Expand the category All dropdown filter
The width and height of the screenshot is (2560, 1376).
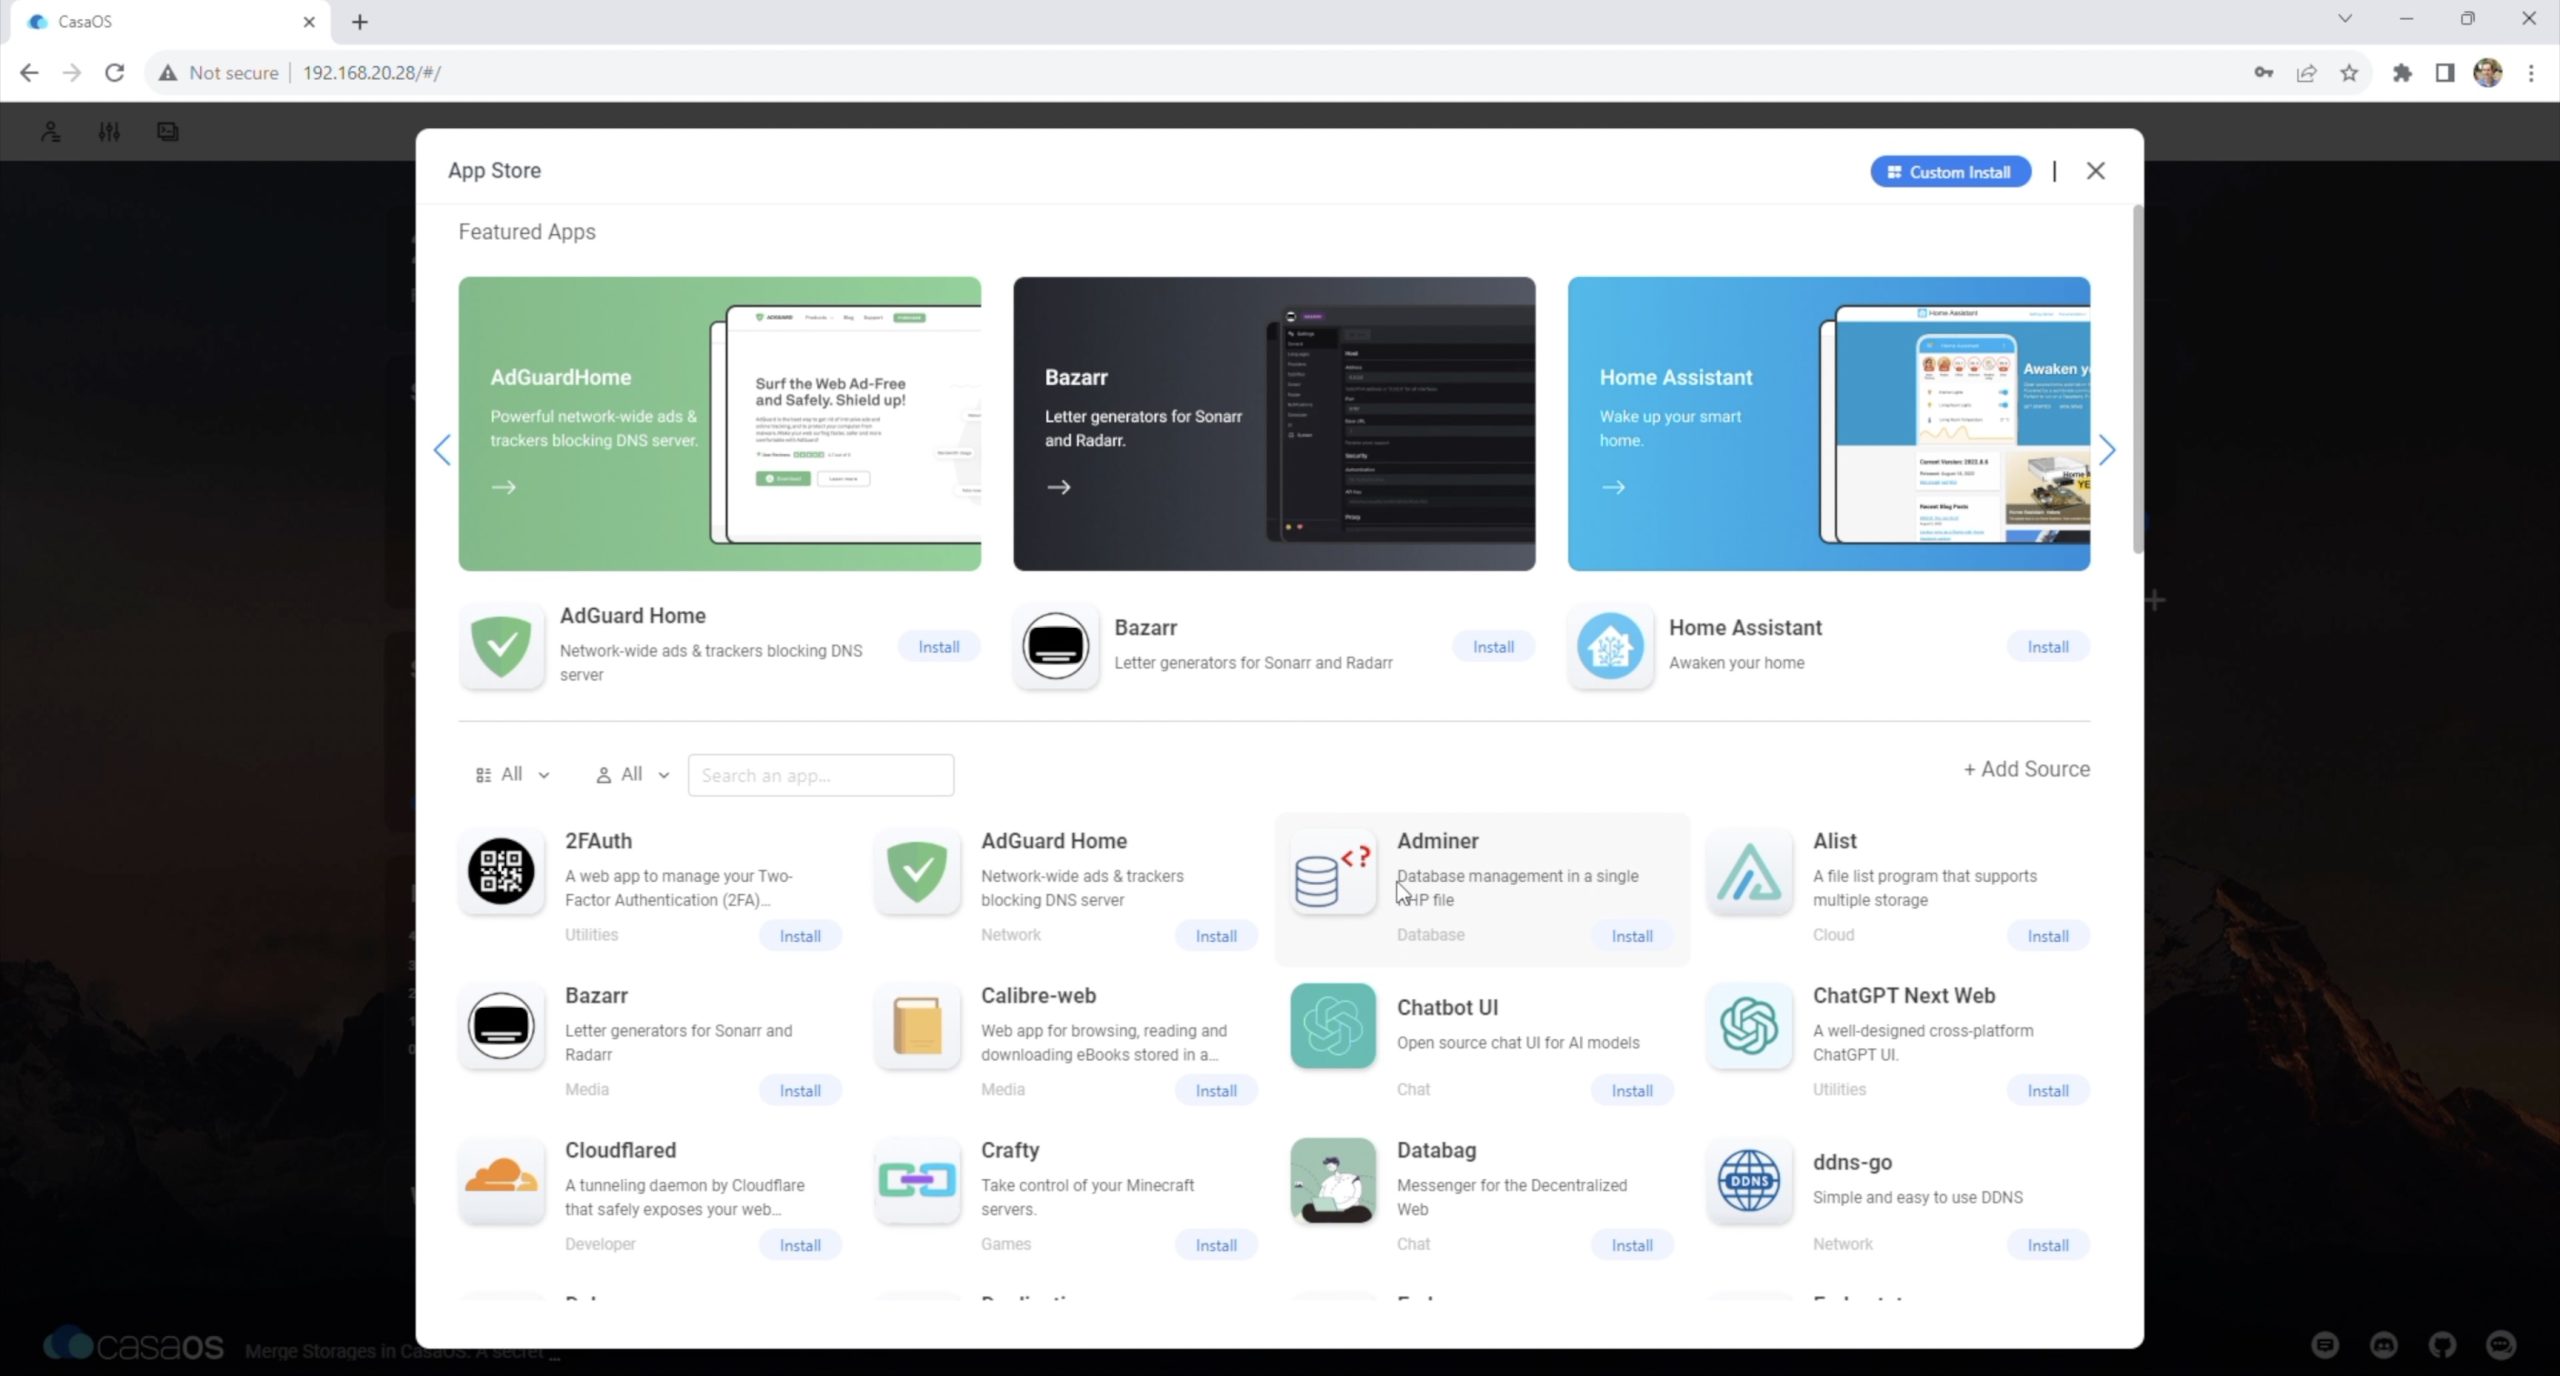coord(512,775)
